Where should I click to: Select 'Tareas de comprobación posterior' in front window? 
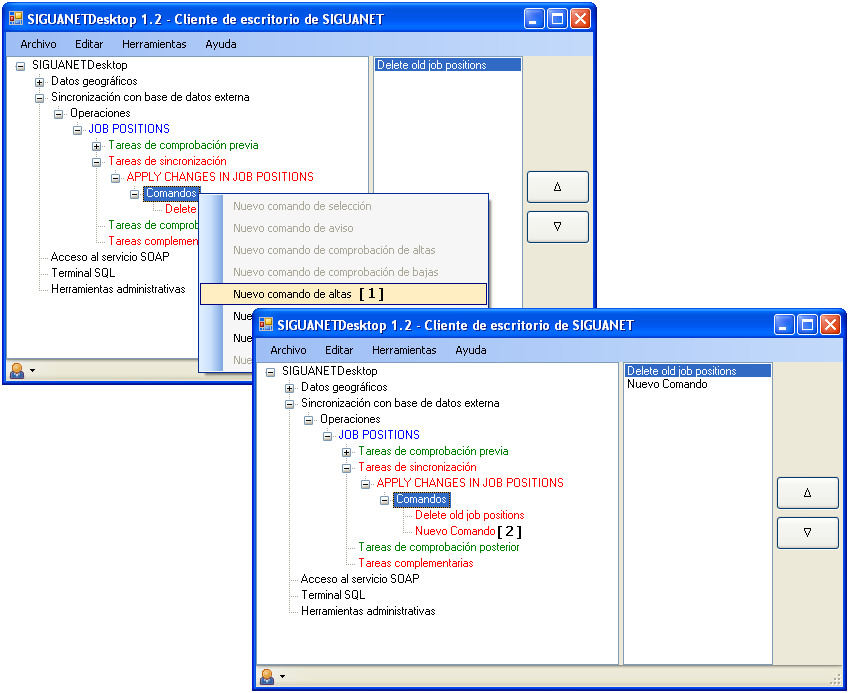[439, 547]
